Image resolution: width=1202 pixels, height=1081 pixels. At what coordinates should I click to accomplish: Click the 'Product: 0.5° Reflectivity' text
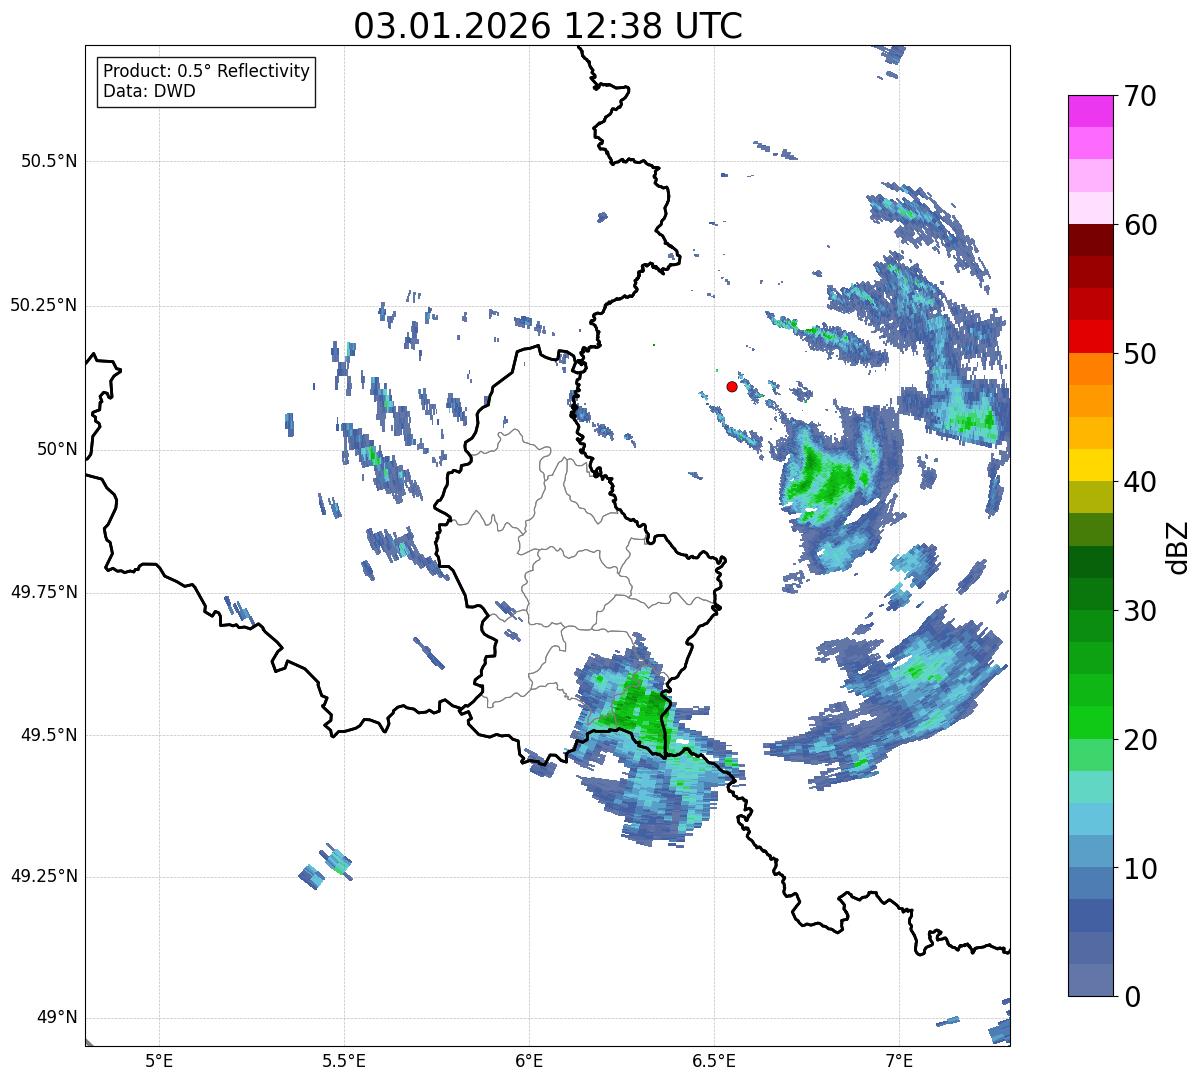[x=206, y=72]
